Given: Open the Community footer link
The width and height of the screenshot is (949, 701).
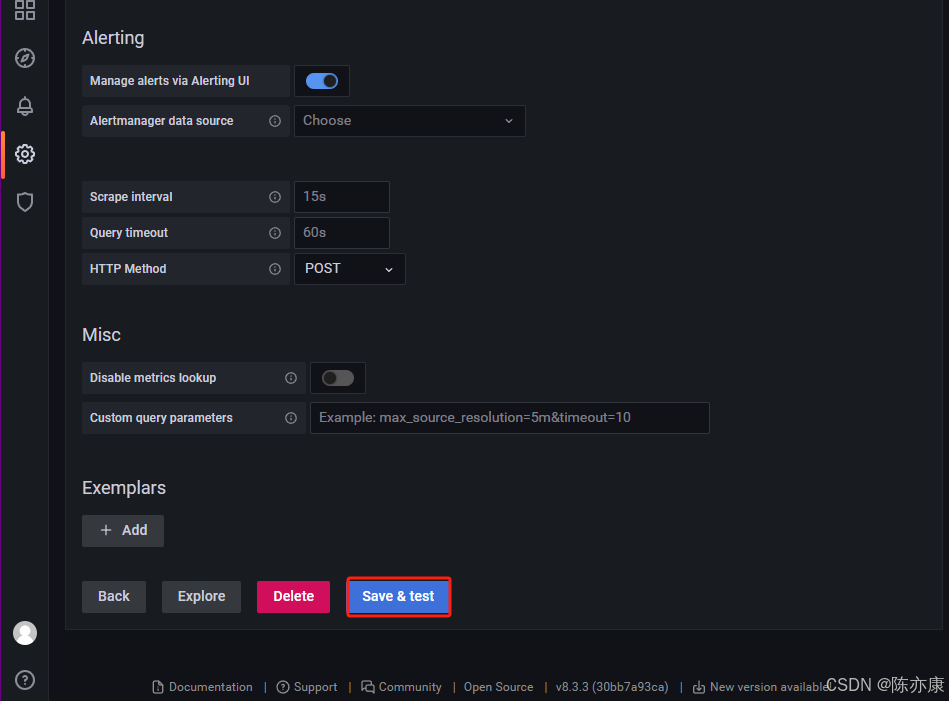Looking at the screenshot, I should (x=410, y=687).
